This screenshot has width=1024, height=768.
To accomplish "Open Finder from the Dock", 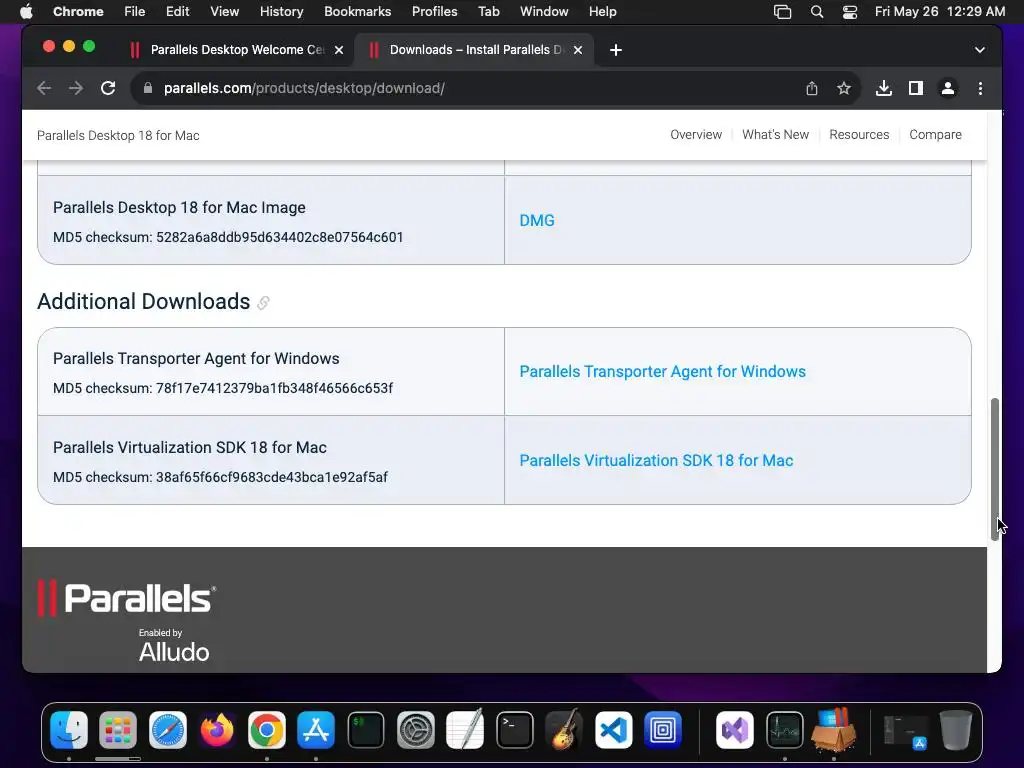I will pos(69,730).
